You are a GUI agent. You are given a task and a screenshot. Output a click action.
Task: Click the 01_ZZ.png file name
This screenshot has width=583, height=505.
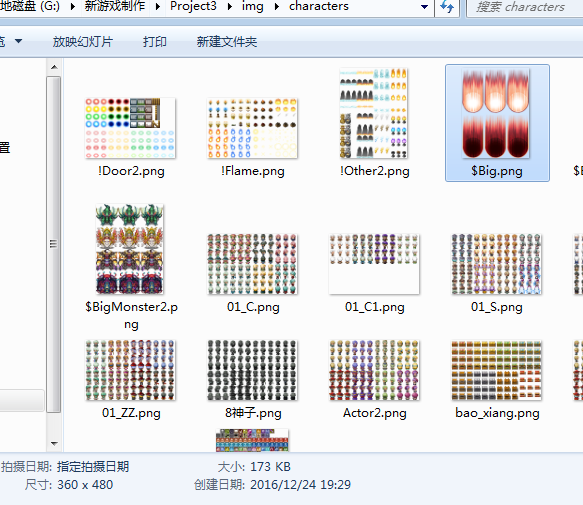(131, 413)
